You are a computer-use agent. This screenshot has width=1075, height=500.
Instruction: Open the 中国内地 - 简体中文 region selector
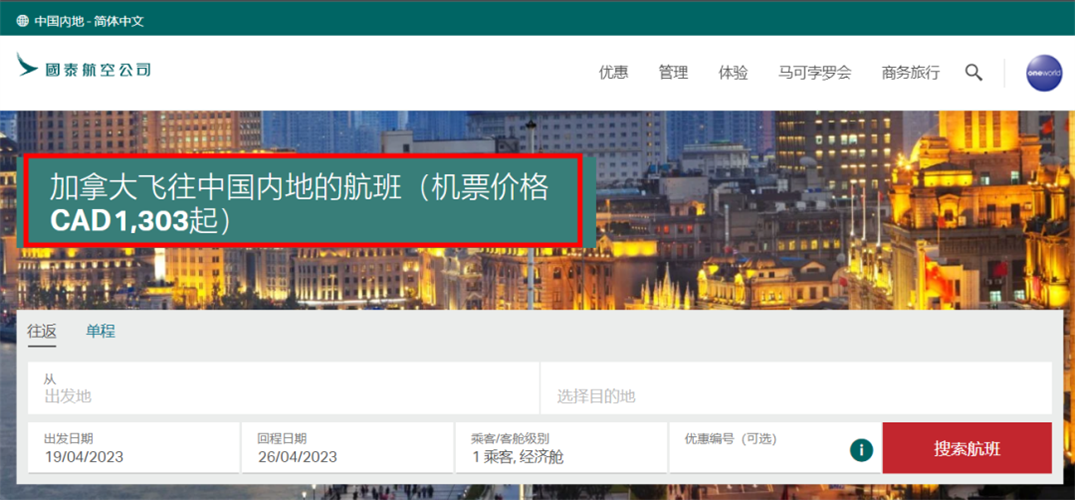89,21
